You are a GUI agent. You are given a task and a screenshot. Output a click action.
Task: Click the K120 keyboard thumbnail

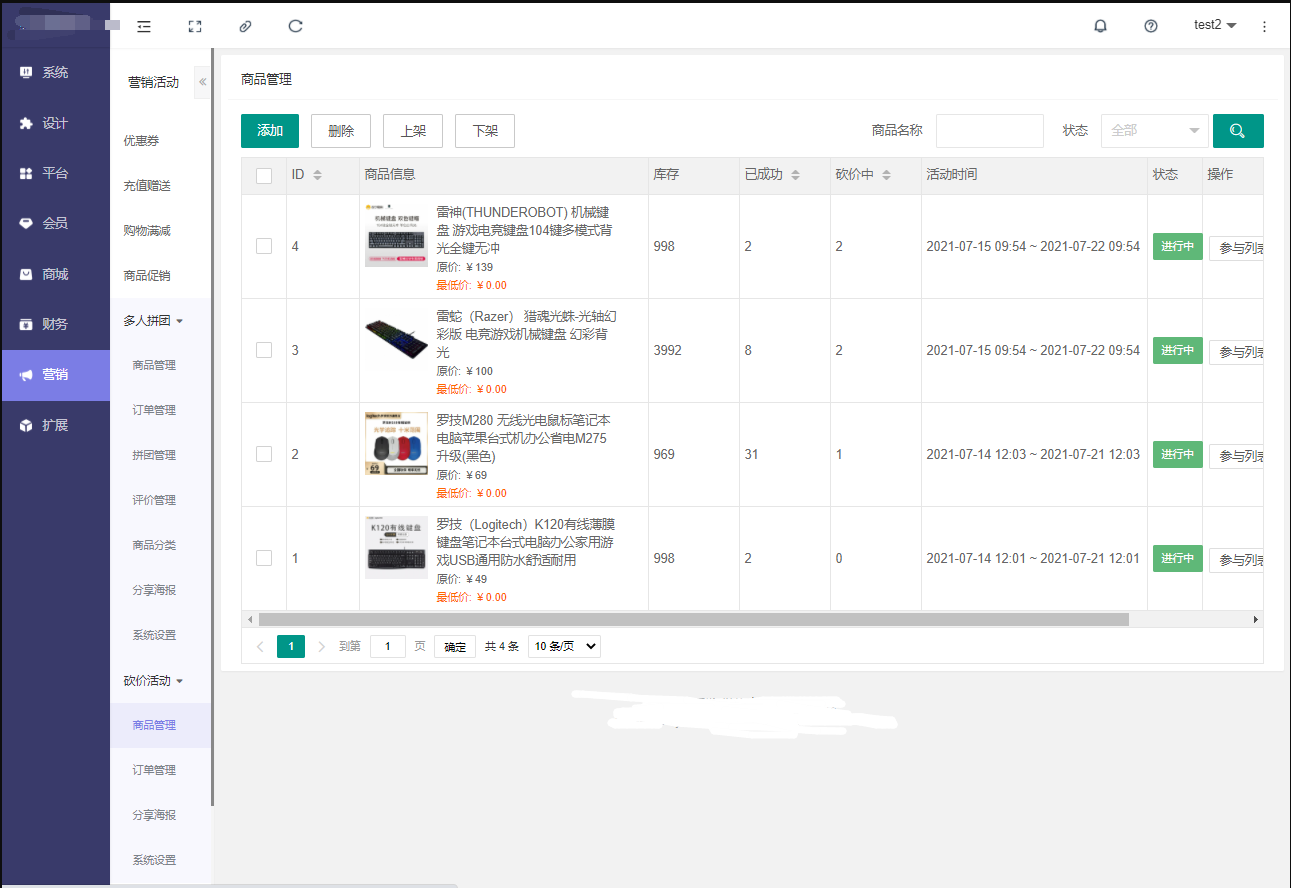[397, 547]
